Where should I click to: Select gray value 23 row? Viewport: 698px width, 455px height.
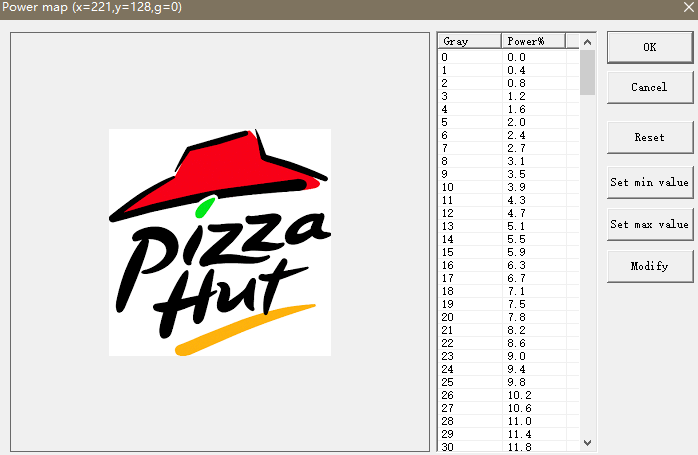point(509,356)
